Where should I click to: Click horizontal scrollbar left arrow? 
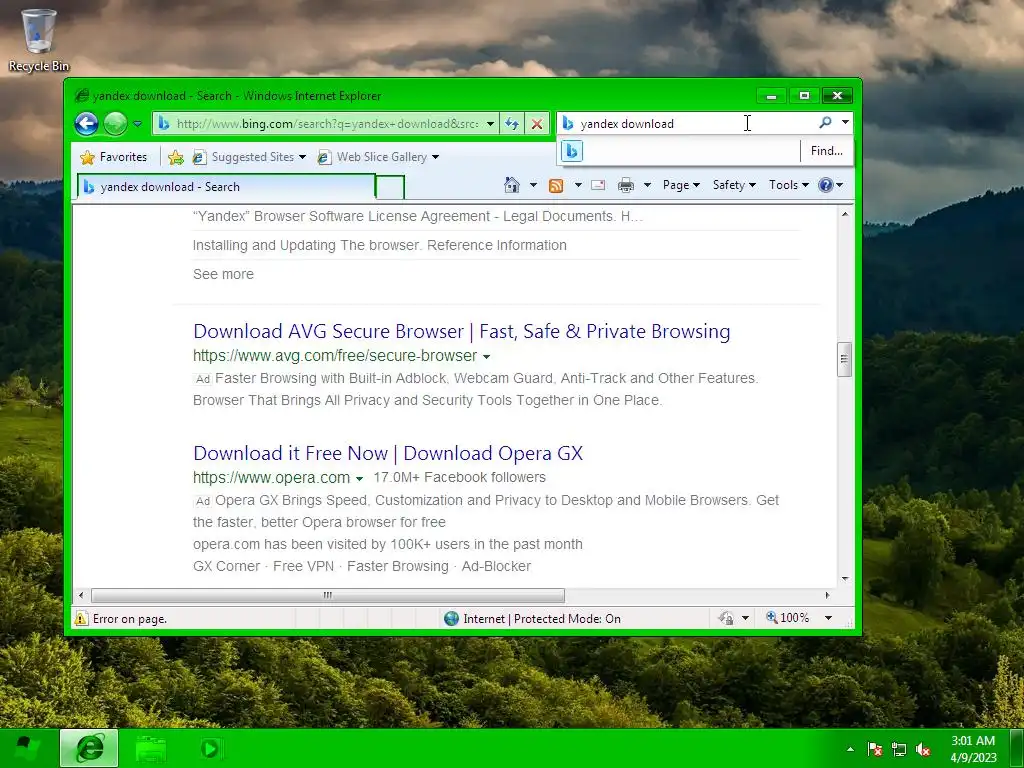[81, 595]
